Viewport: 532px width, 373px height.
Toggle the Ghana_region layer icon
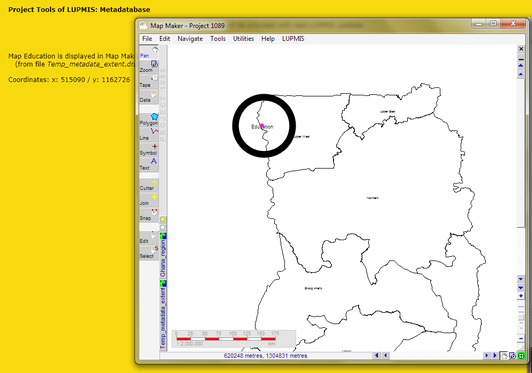163,236
